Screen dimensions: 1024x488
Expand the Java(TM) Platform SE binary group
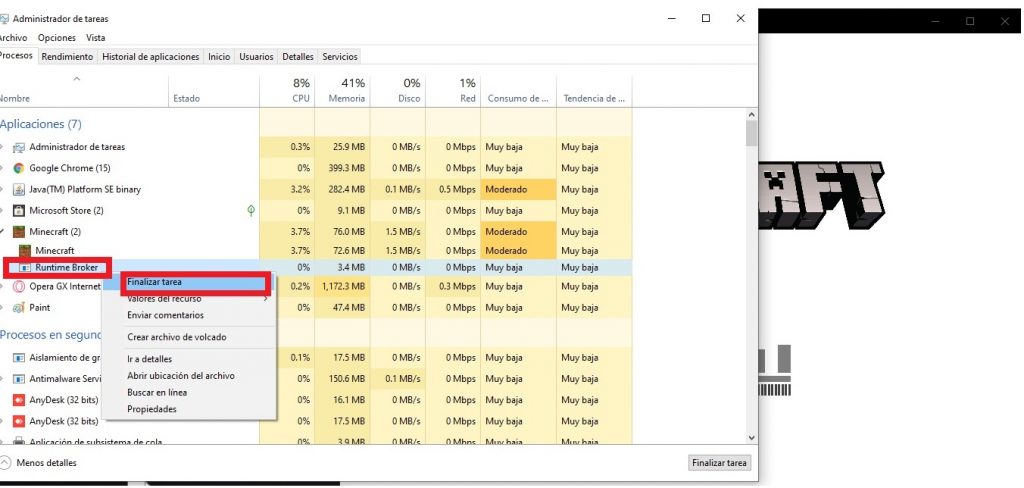coord(2,189)
